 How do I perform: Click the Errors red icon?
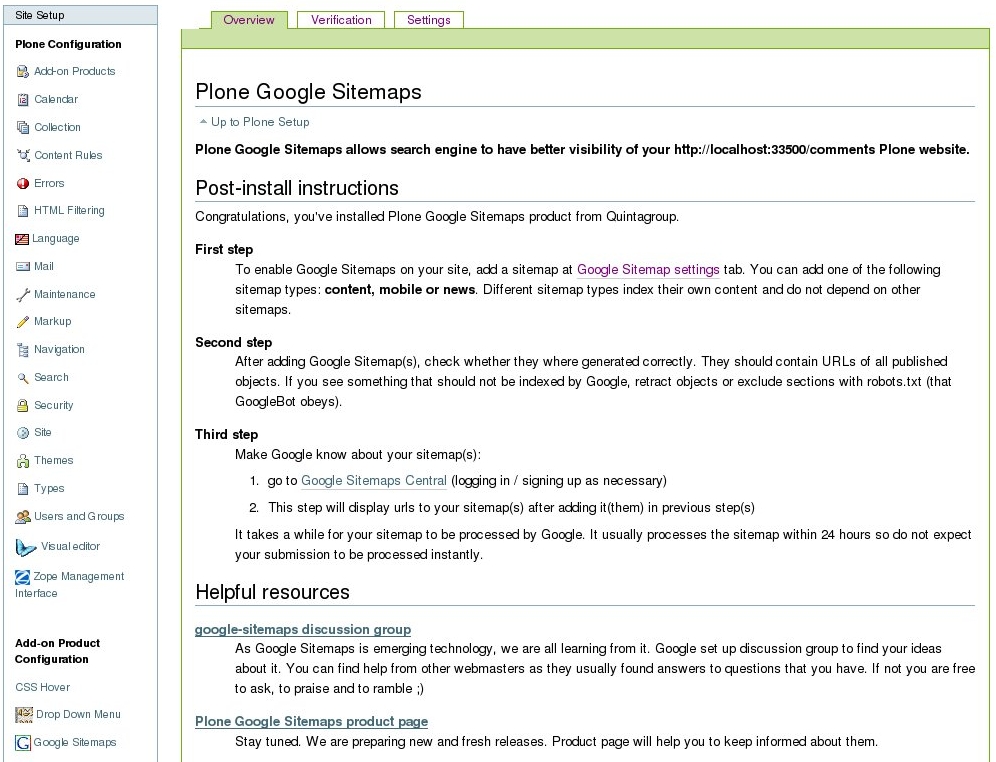click(23, 184)
